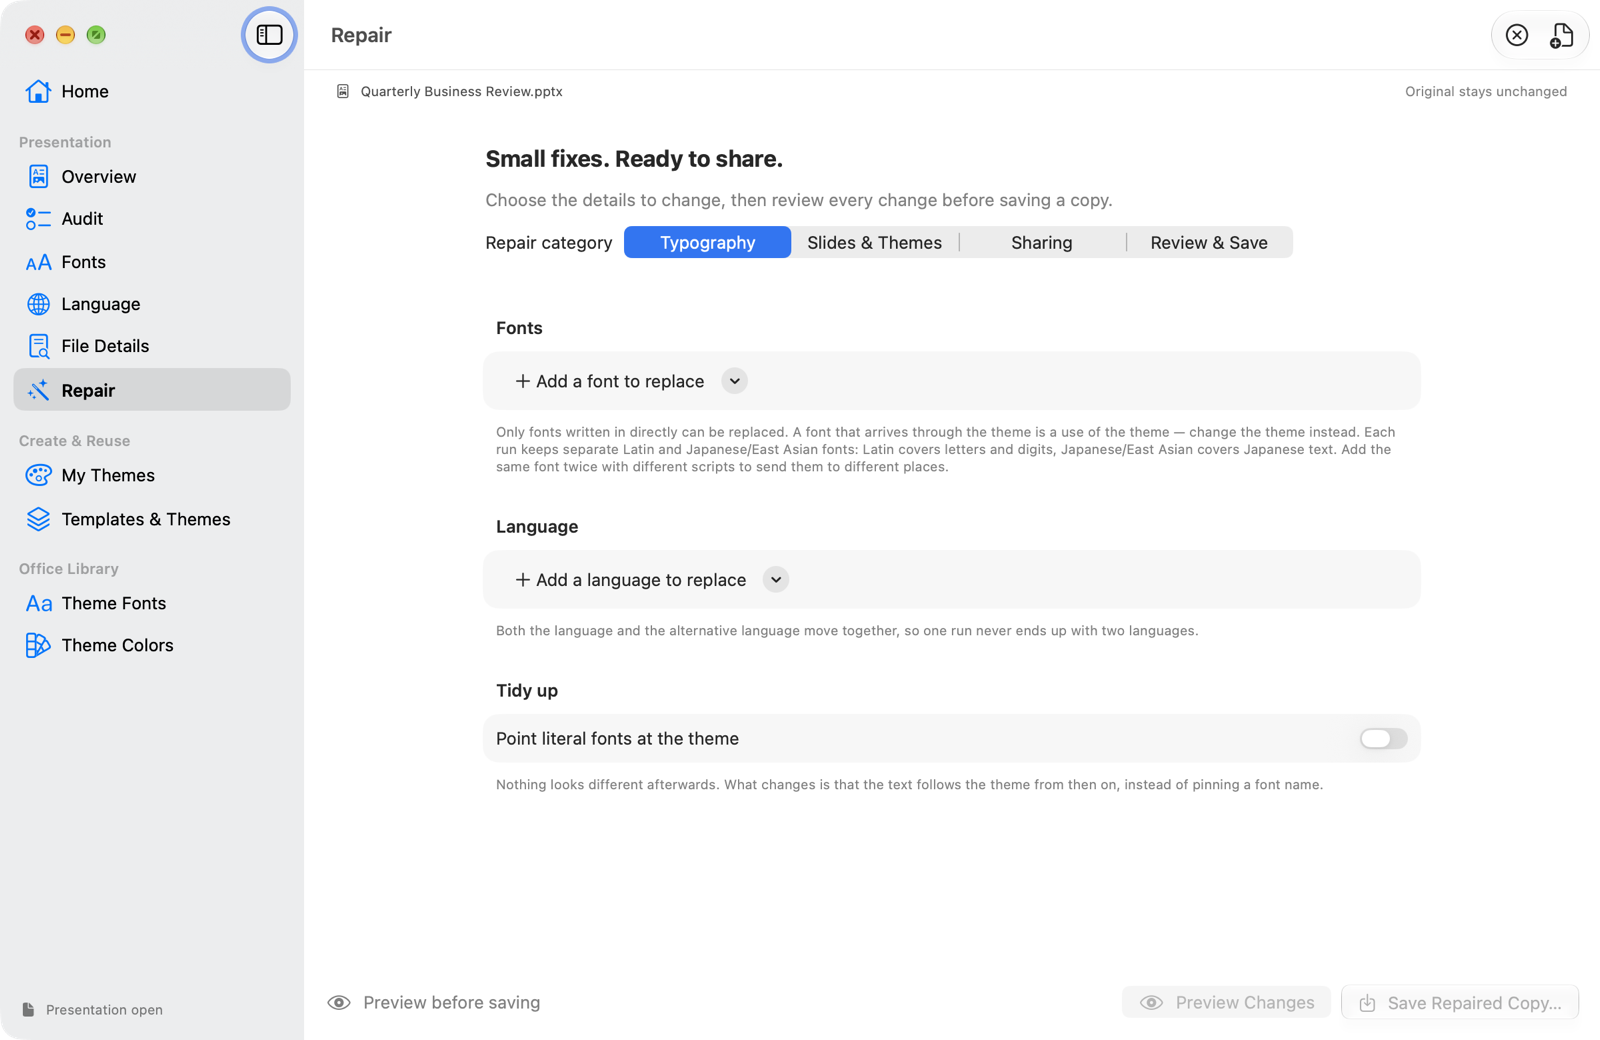Screen dimensions: 1600x1040
Task: Click the Overview sidebar icon
Action: click(x=38, y=176)
